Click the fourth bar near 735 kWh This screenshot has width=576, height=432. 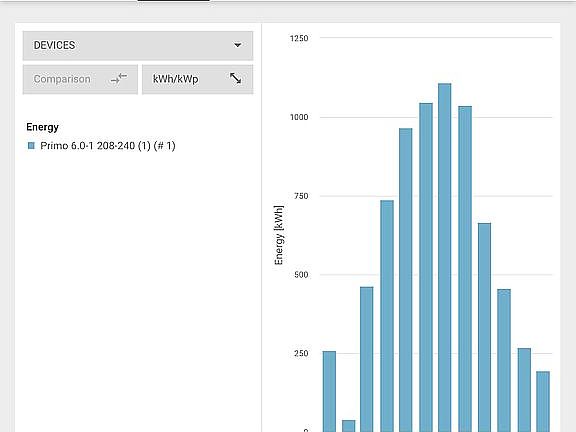387,316
